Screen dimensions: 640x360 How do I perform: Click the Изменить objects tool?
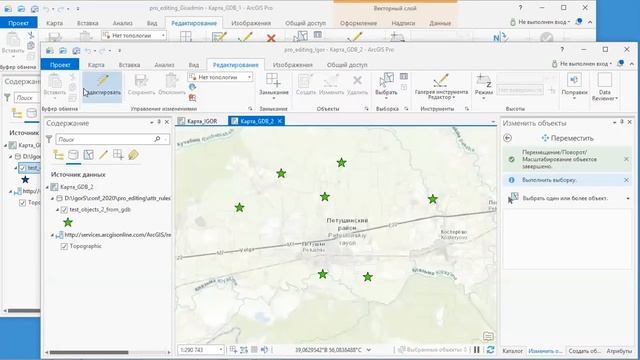(331, 85)
